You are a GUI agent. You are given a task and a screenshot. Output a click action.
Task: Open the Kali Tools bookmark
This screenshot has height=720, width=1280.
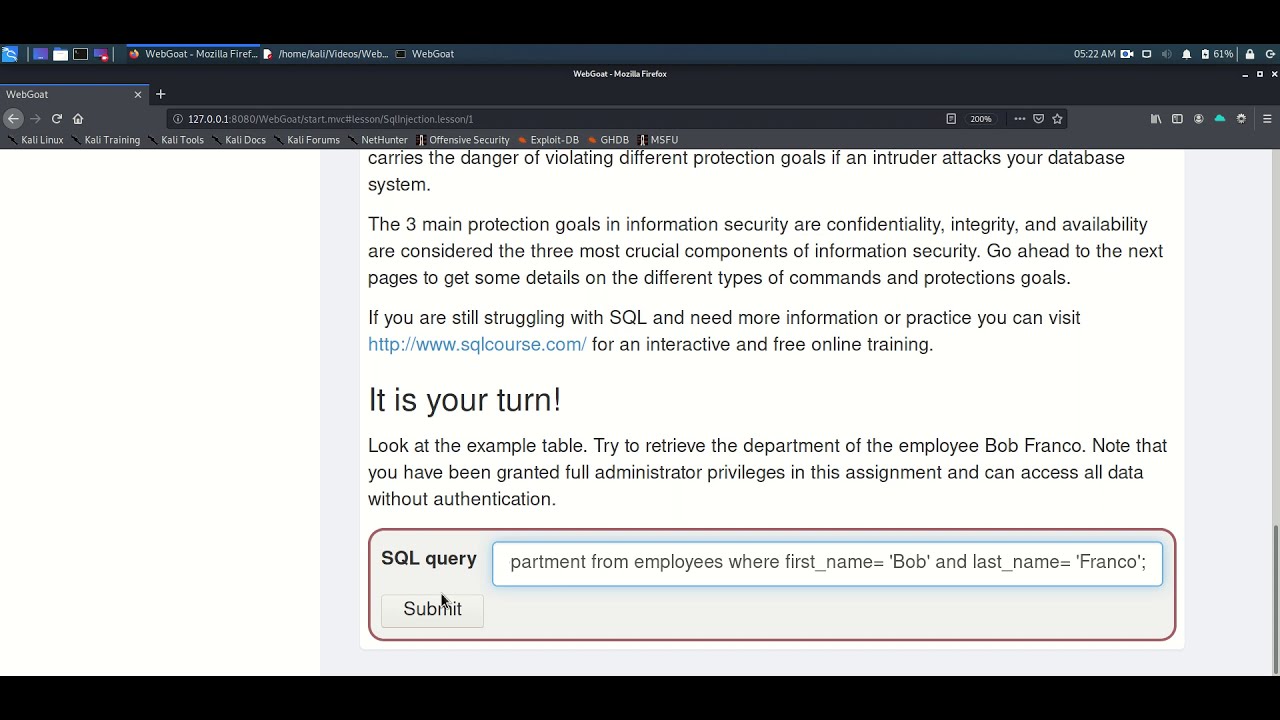click(176, 140)
